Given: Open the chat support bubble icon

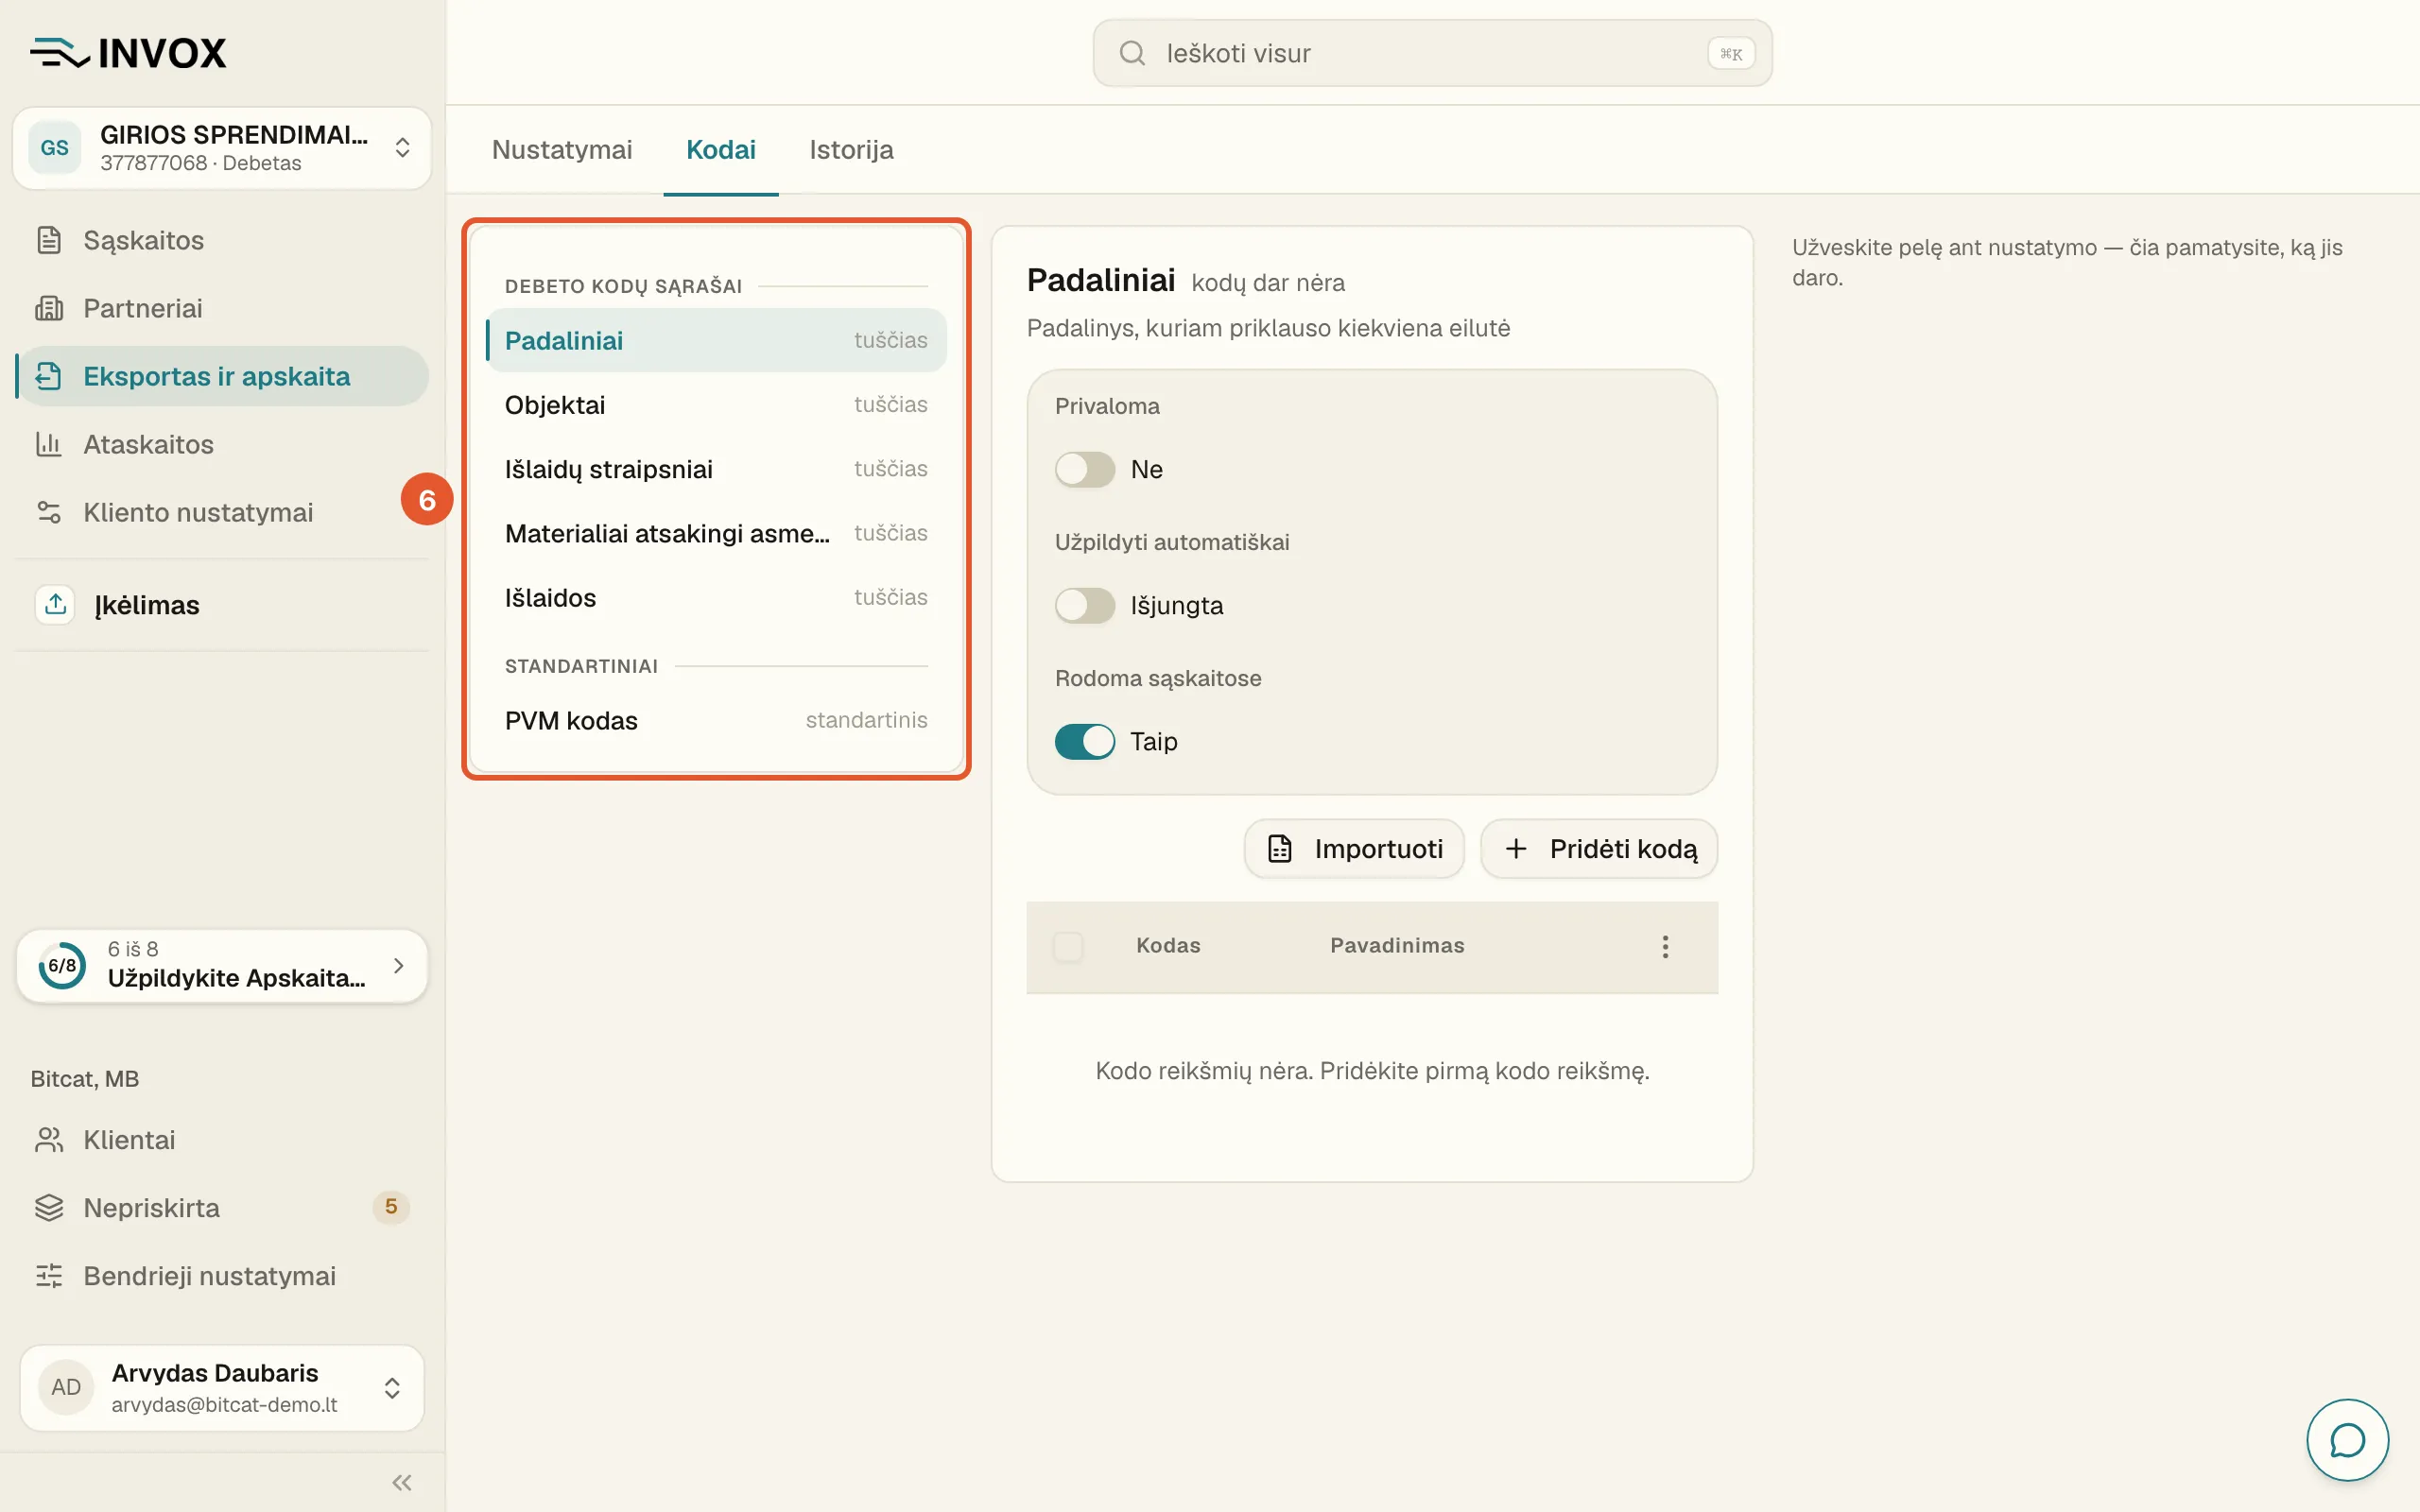Looking at the screenshot, I should [2347, 1439].
